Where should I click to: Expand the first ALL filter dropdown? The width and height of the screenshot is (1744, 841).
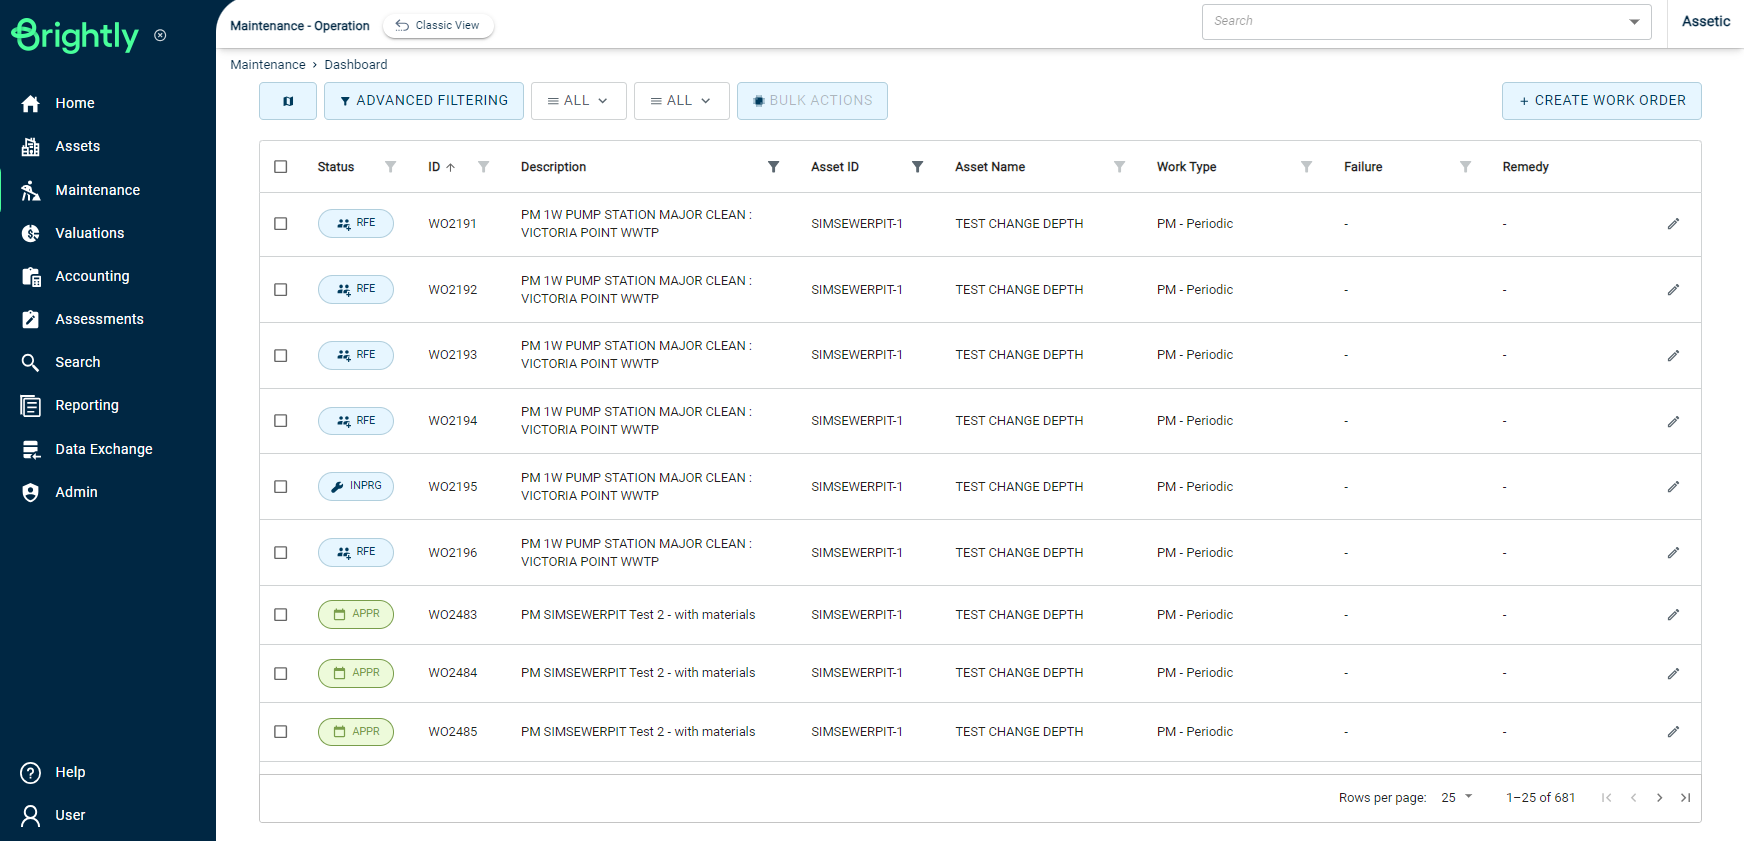[578, 101]
